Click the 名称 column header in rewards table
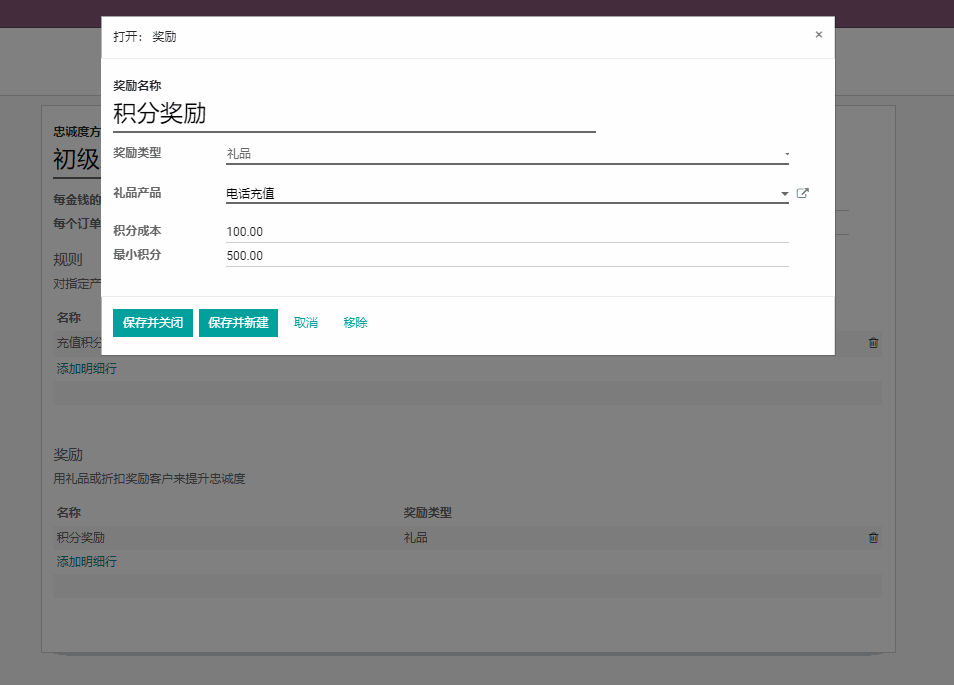This screenshot has width=954, height=685. click(69, 513)
